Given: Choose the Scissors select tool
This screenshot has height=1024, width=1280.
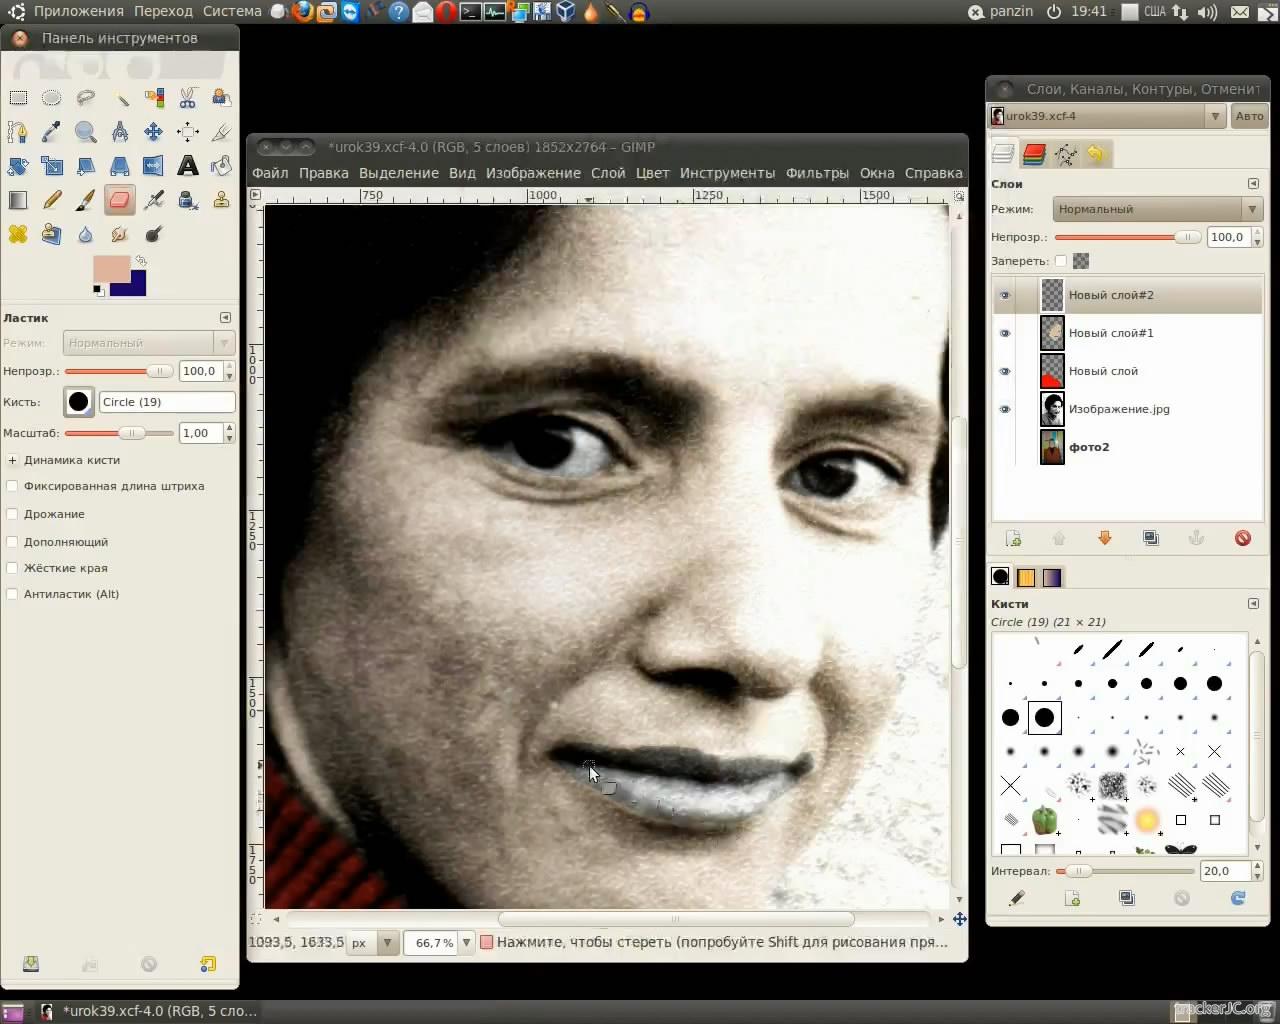Looking at the screenshot, I should coord(187,98).
